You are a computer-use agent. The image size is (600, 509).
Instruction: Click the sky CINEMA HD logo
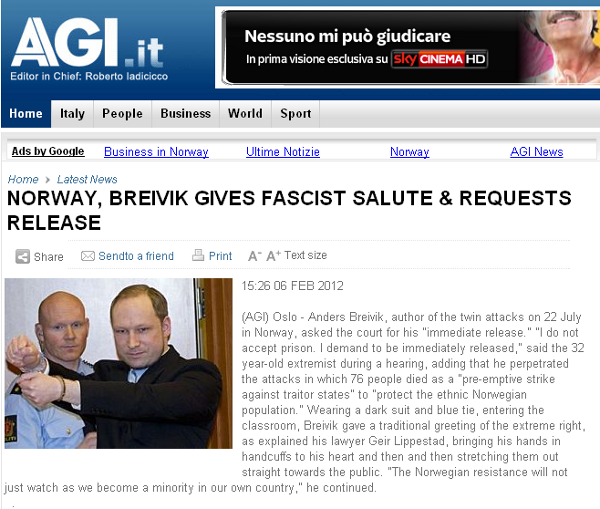pyautogui.click(x=439, y=59)
